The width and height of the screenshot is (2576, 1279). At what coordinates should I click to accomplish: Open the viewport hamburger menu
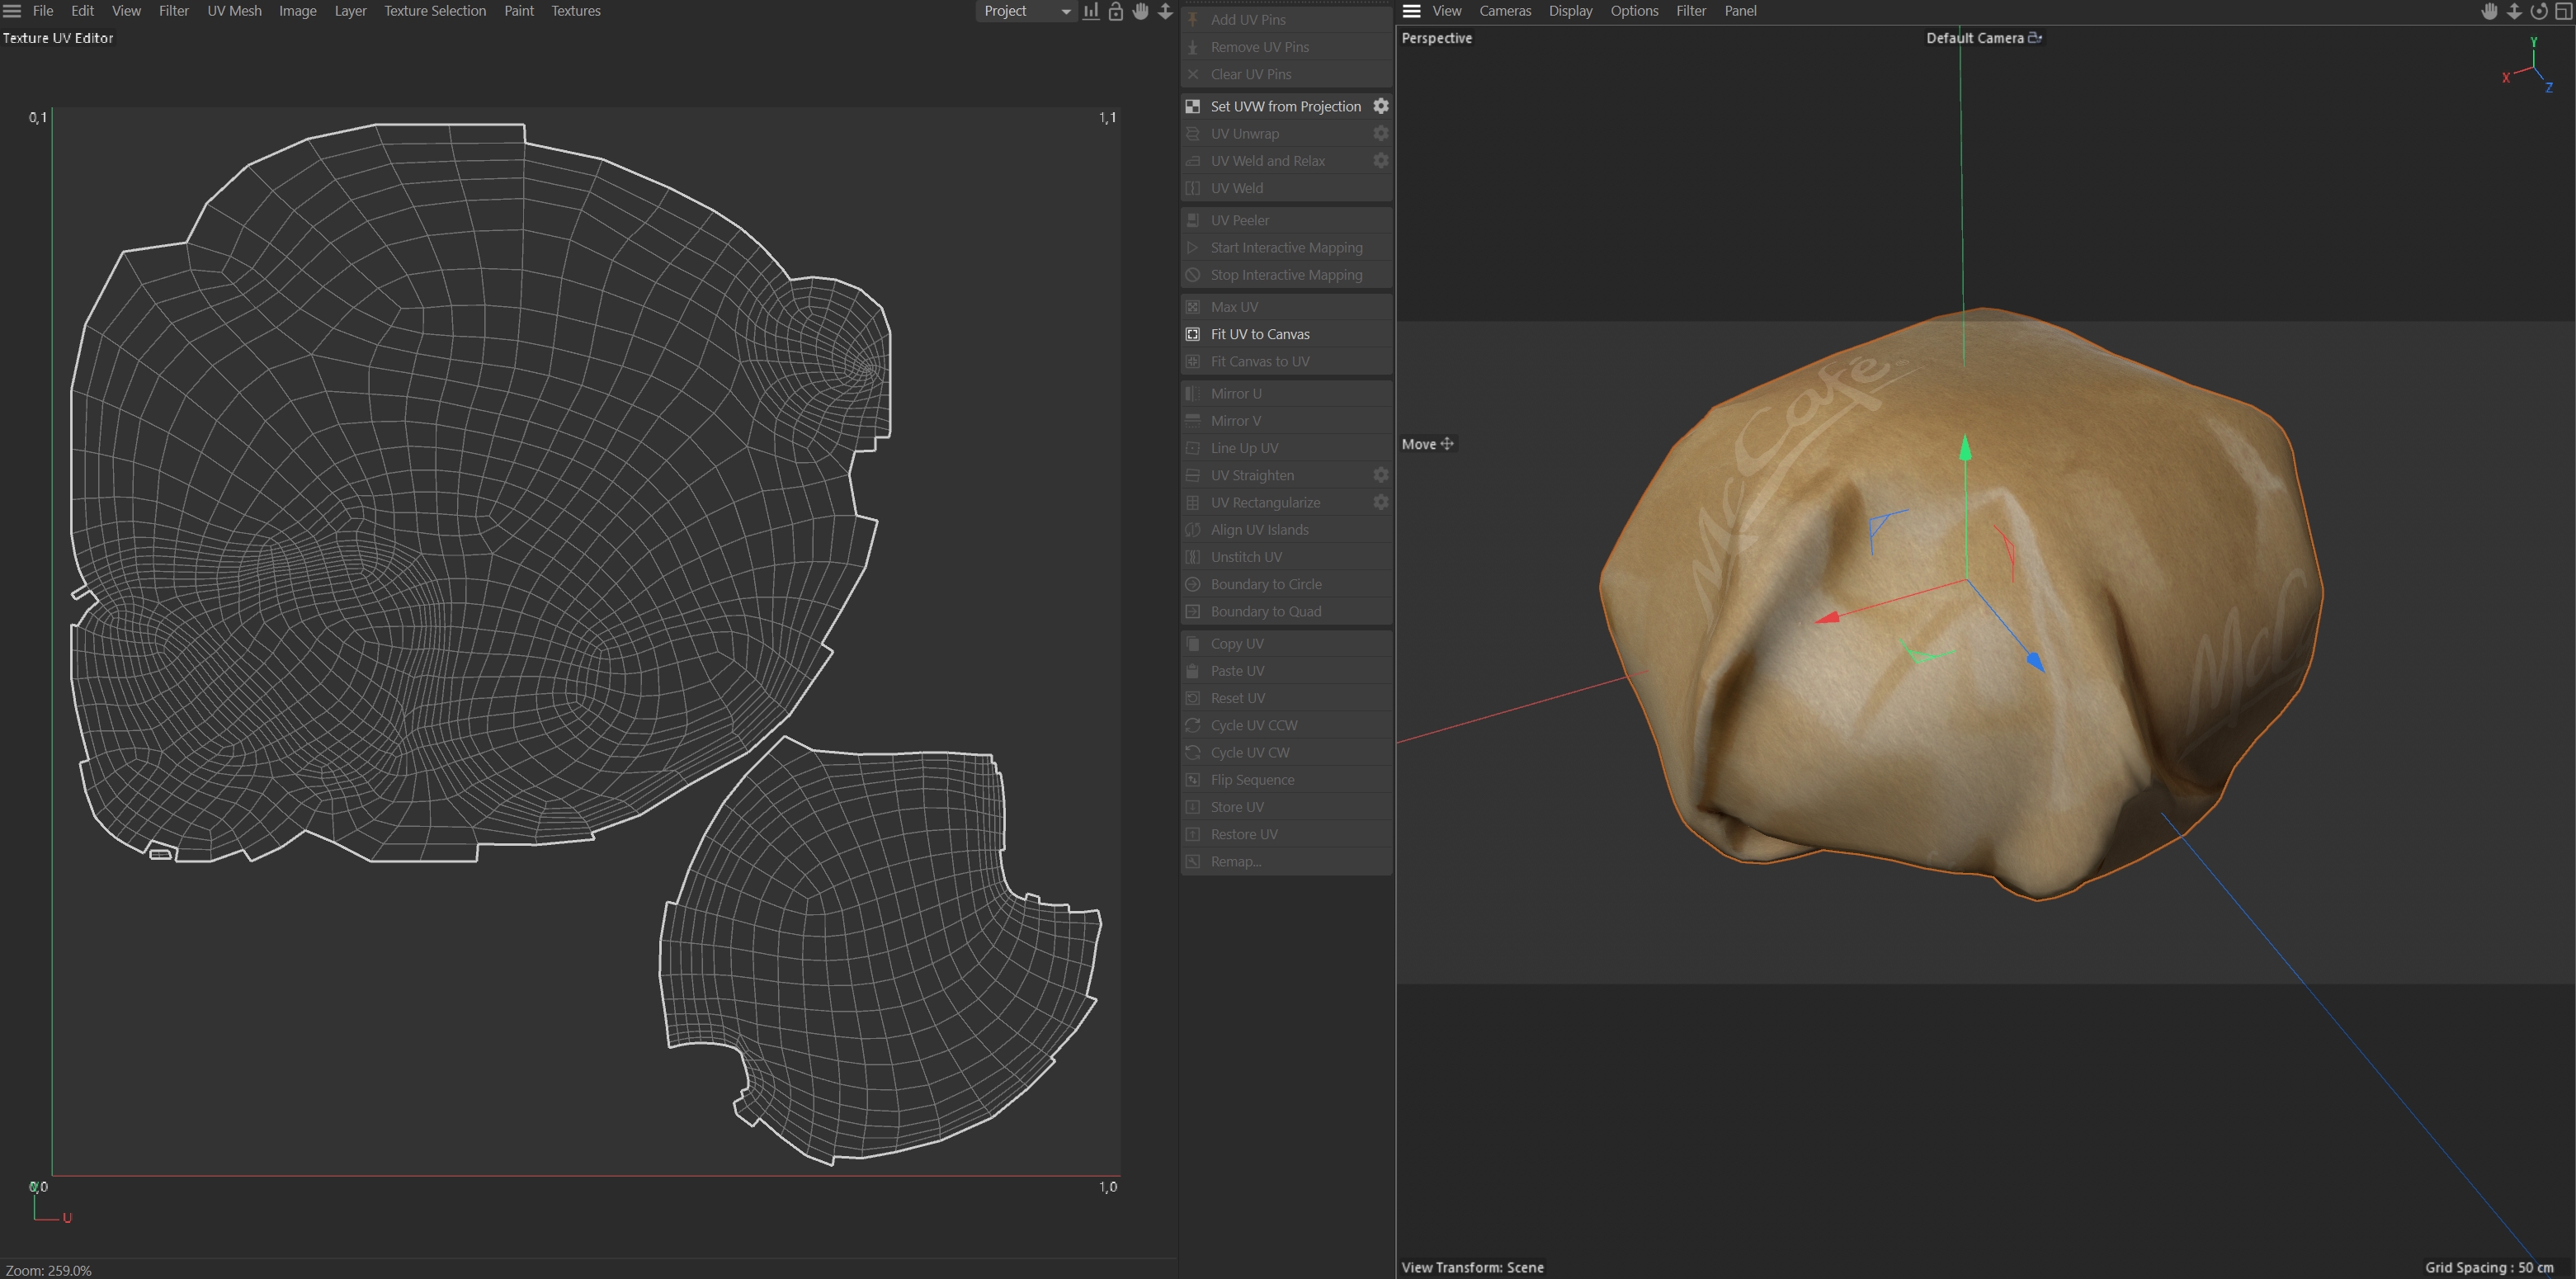(1411, 11)
